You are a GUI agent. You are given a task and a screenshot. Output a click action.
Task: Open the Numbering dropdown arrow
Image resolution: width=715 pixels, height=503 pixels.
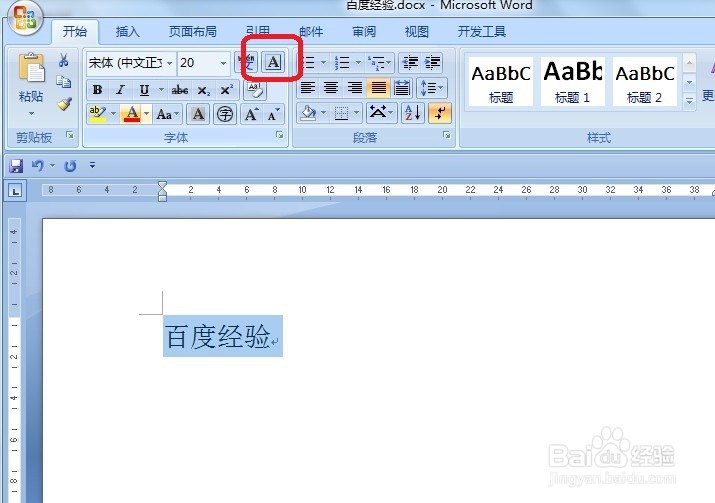(x=358, y=62)
